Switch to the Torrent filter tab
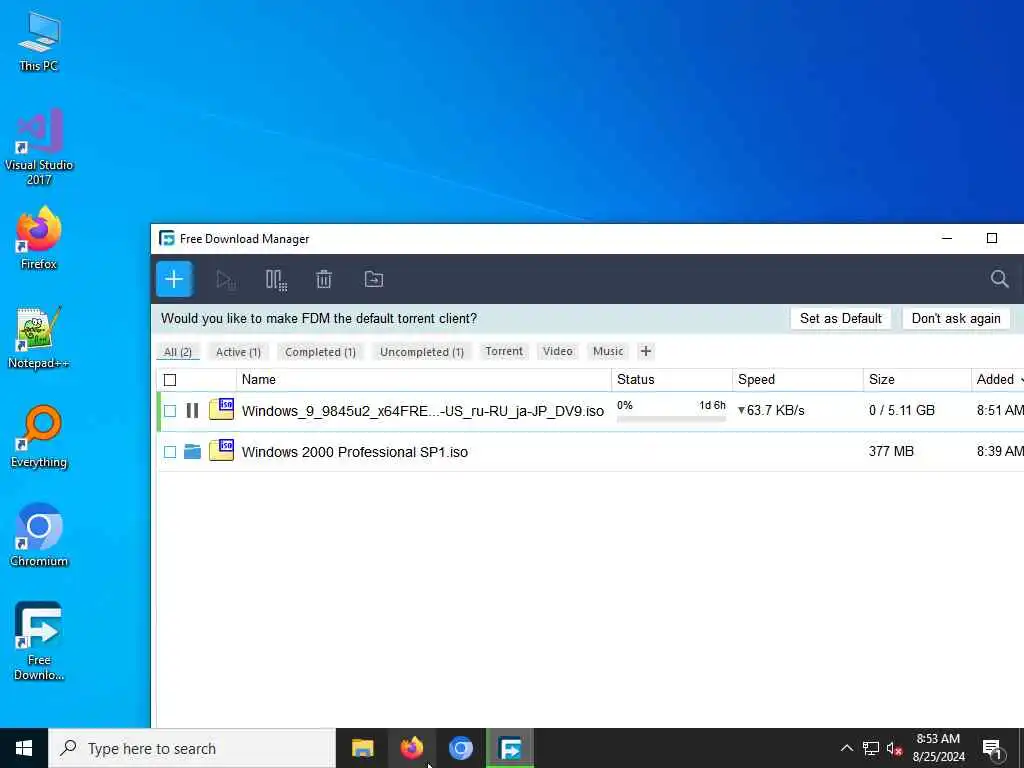The height and width of the screenshot is (768, 1024). pos(504,351)
